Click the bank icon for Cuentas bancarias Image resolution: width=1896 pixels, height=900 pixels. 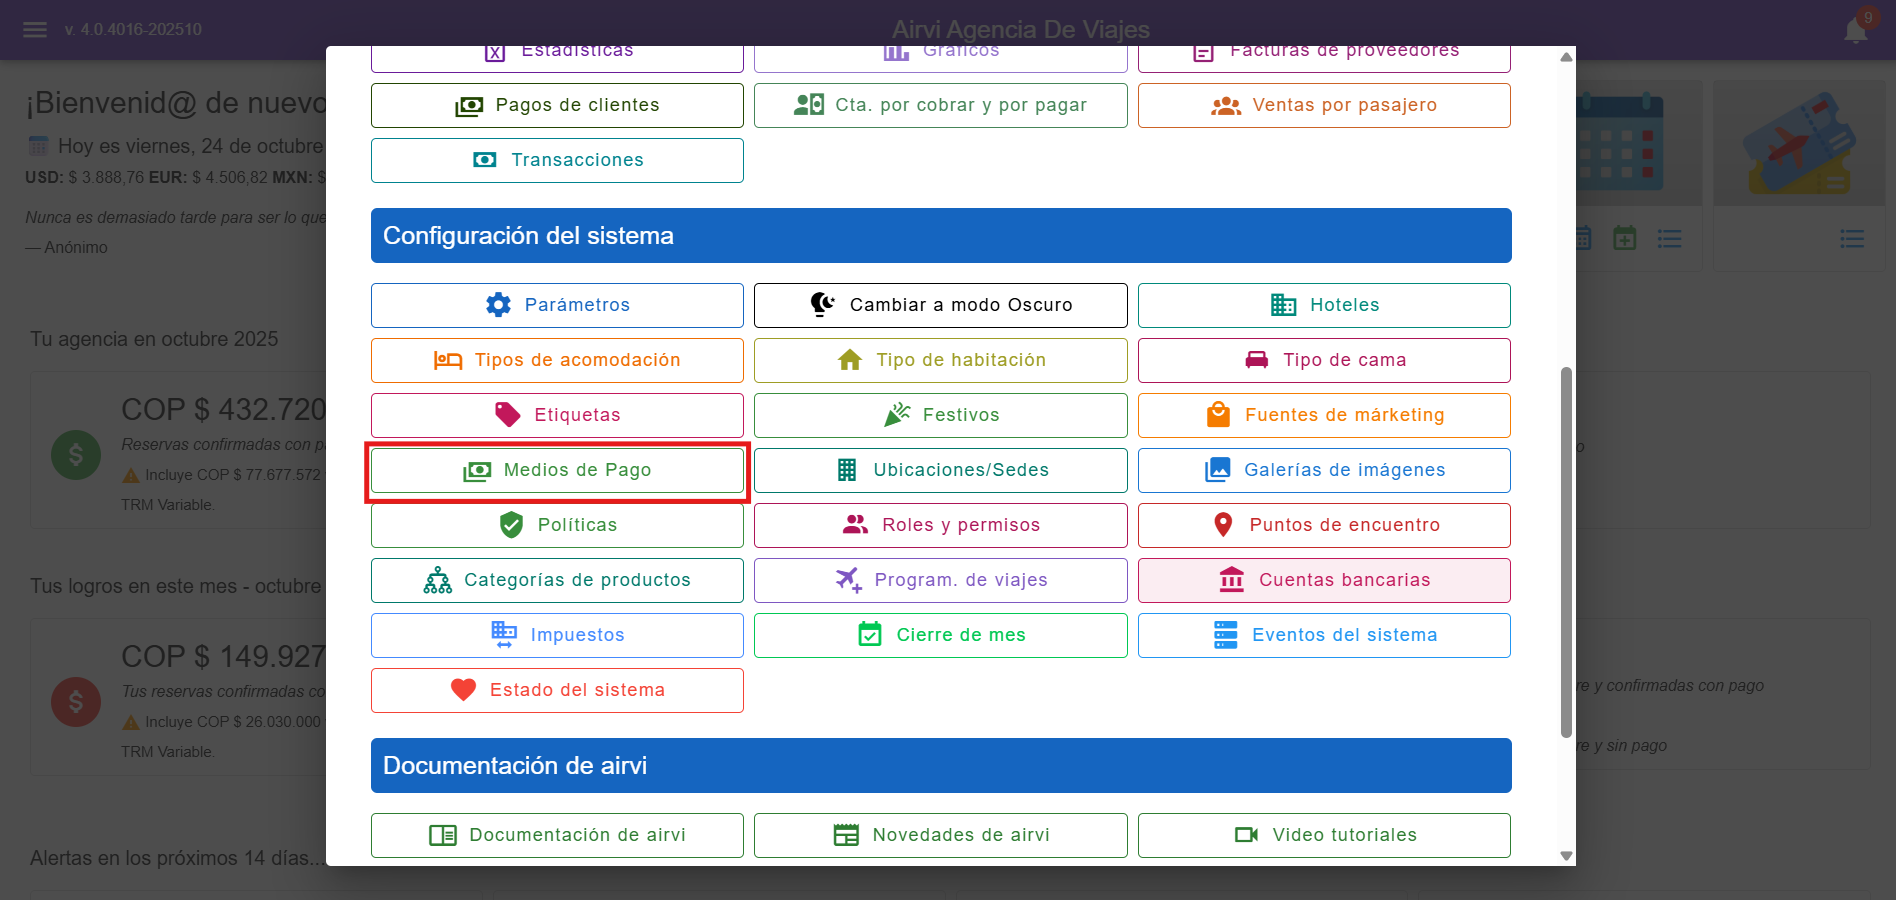[1232, 580]
